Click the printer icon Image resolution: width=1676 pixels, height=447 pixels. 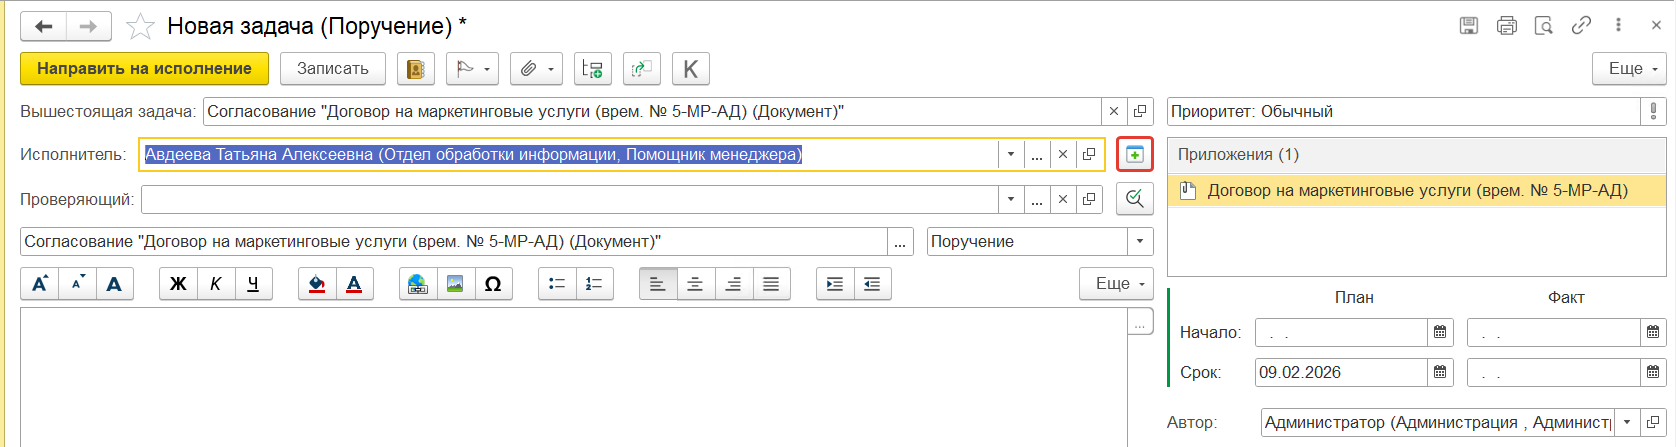pyautogui.click(x=1506, y=26)
